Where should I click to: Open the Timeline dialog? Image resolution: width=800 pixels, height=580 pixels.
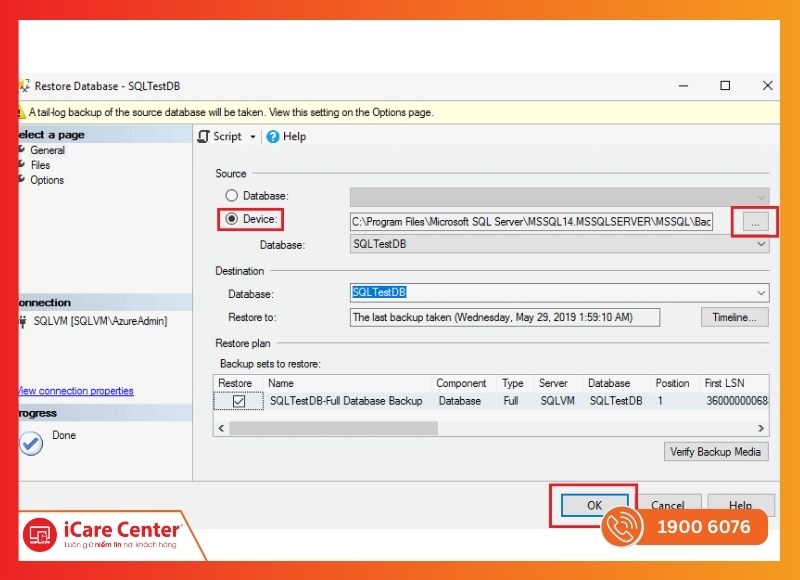click(x=734, y=317)
